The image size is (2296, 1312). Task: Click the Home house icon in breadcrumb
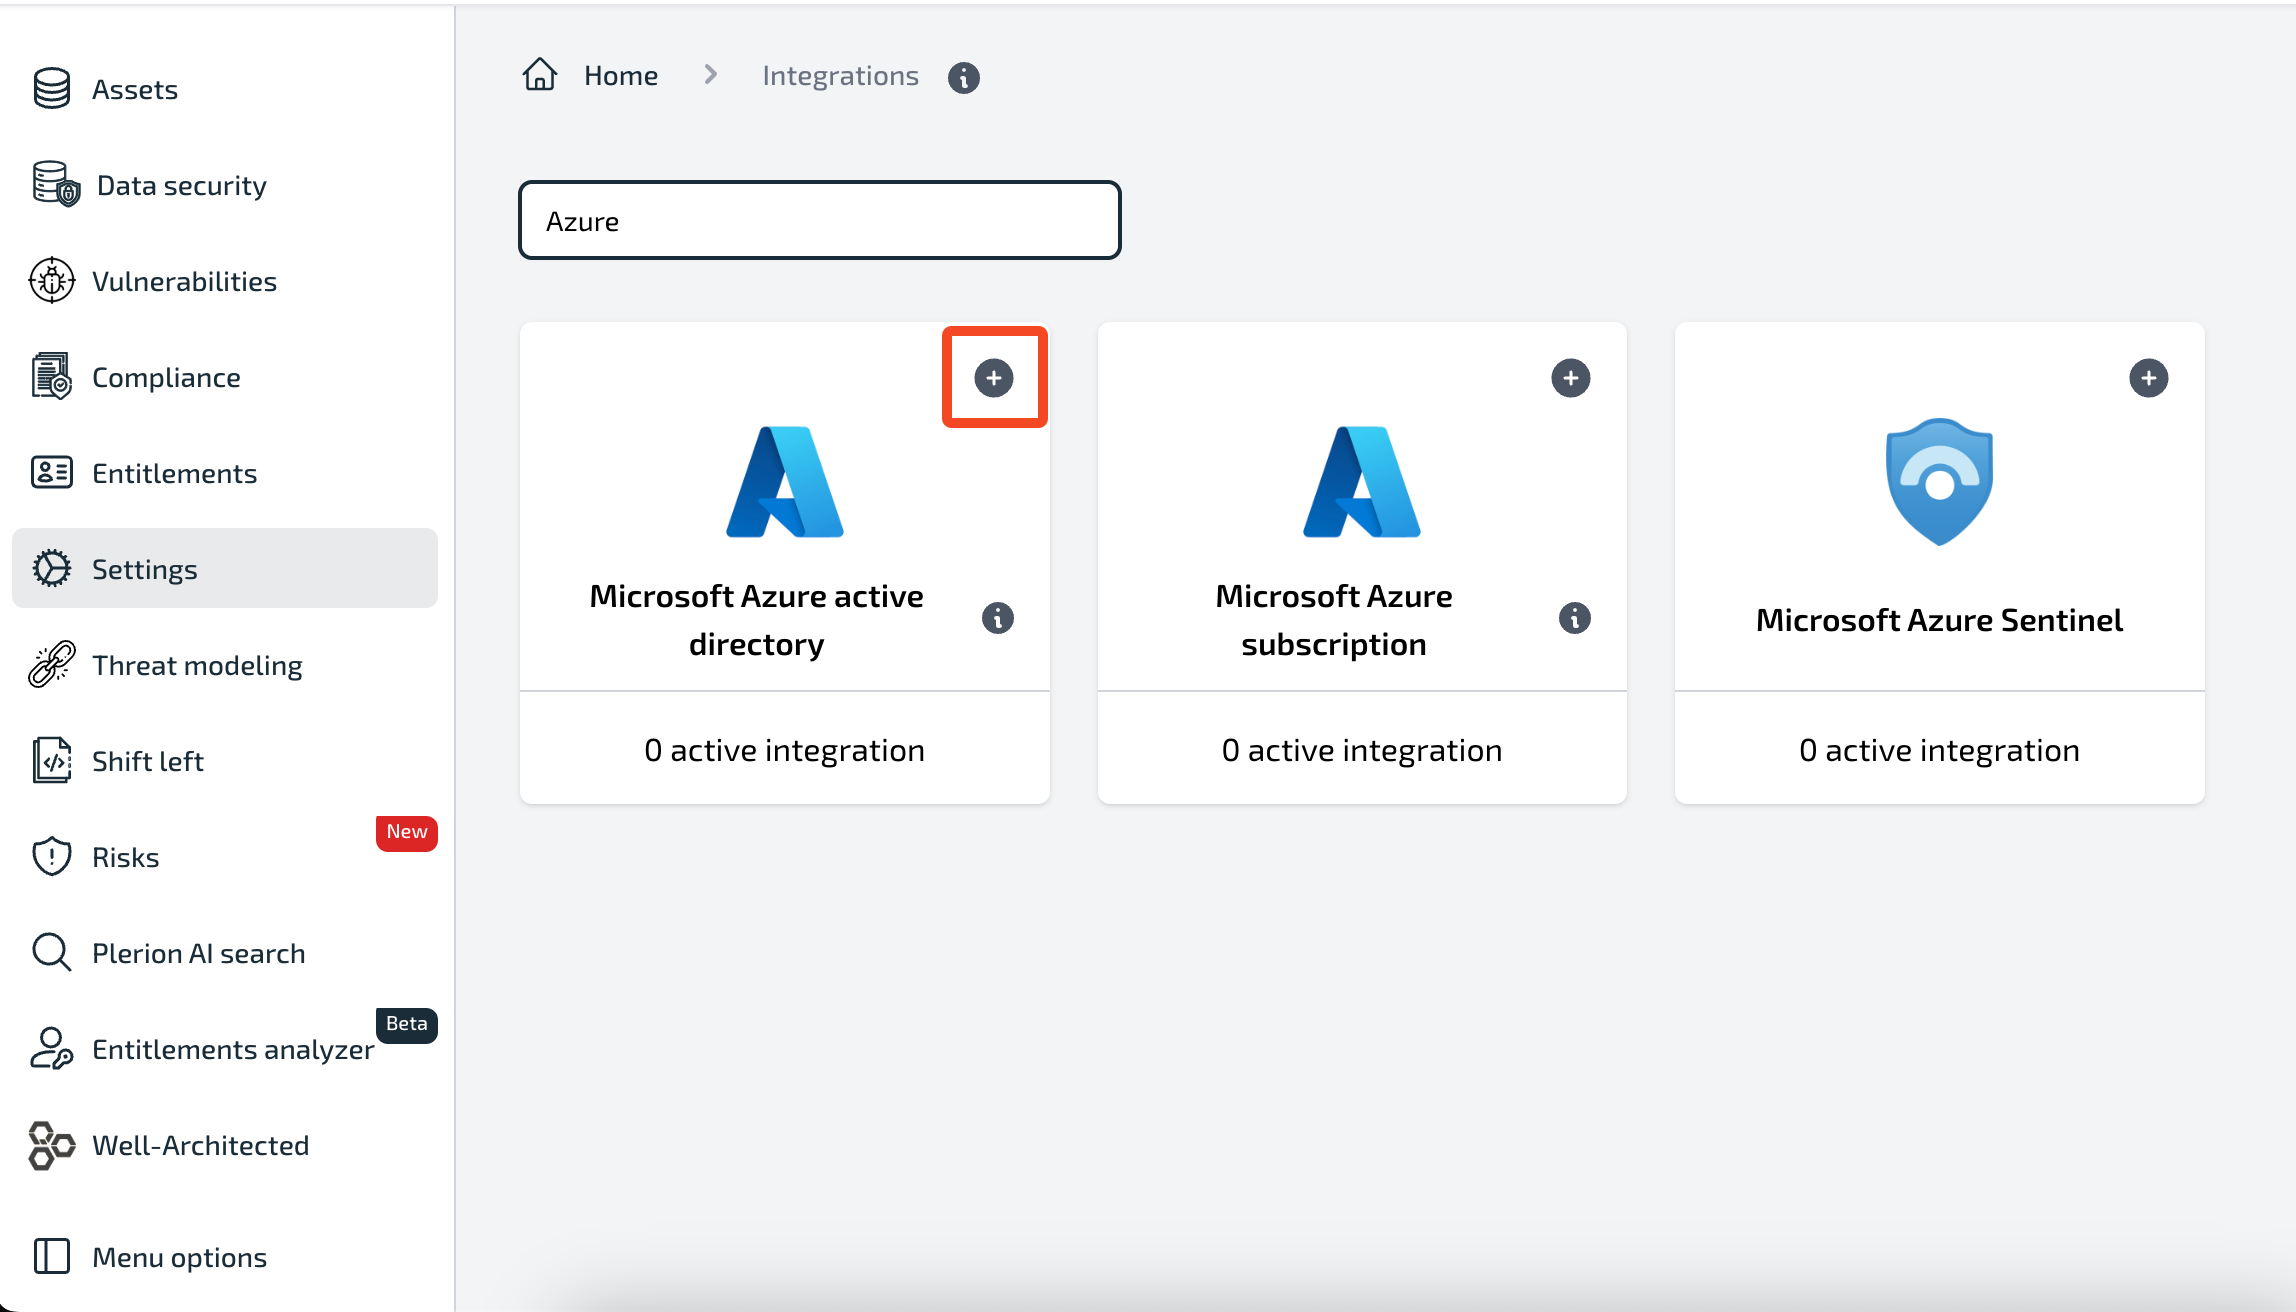[x=540, y=75]
